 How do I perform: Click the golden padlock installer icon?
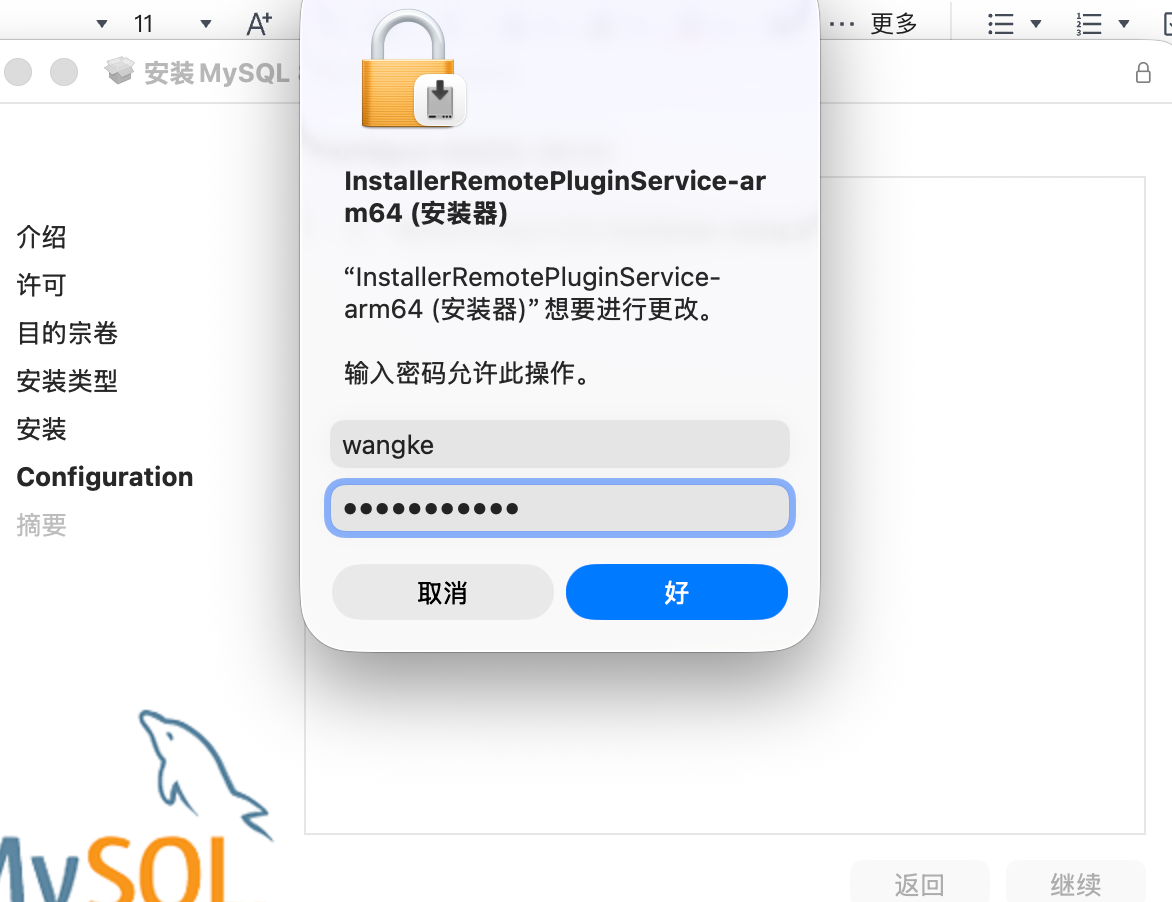click(x=413, y=69)
